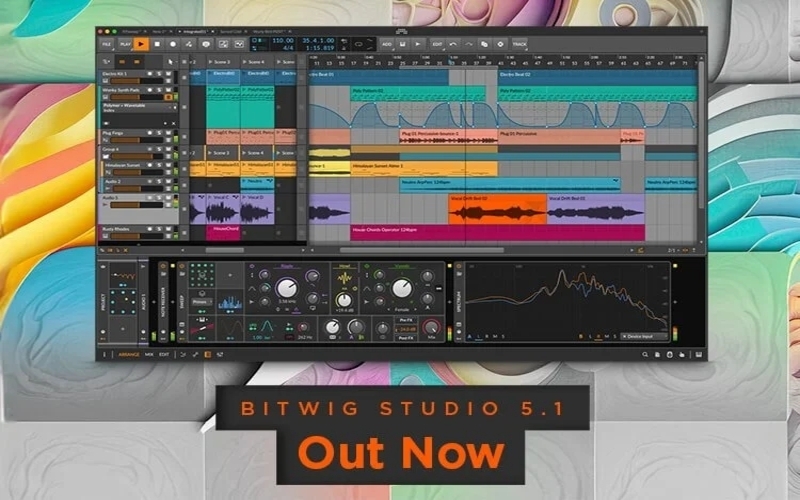Adjust the Rusty Rhodes volume fader
Image resolution: width=800 pixels, height=500 pixels.
click(x=137, y=237)
